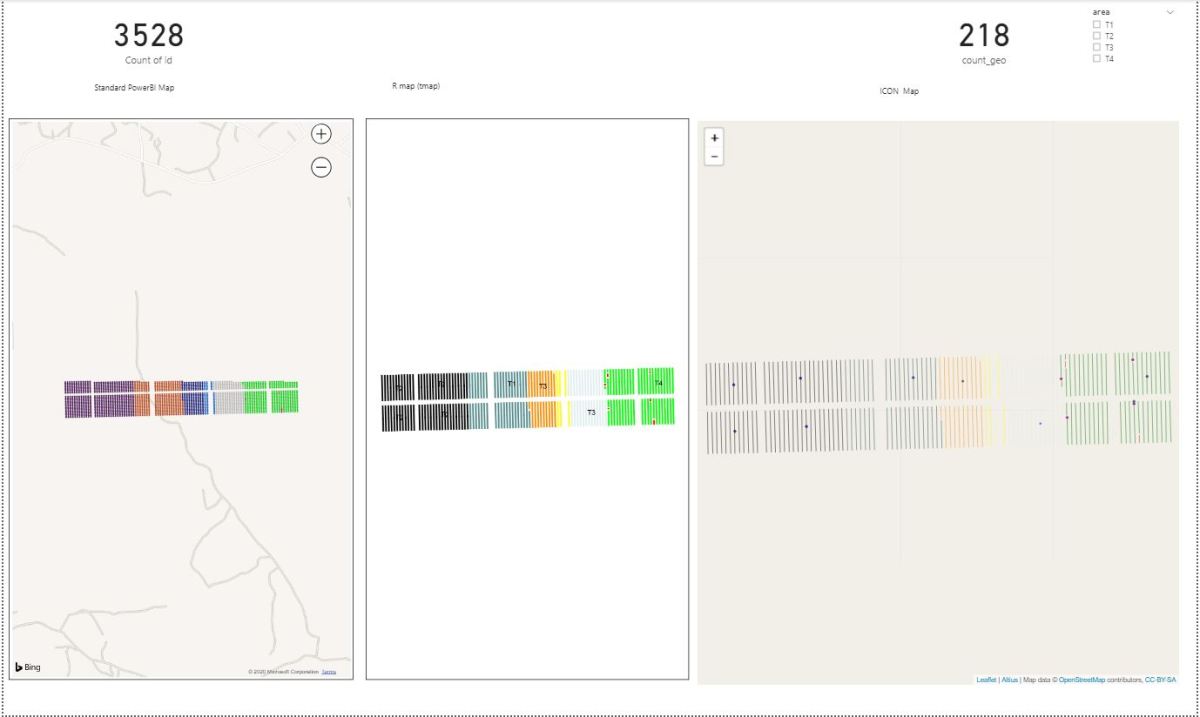Collapse the area slicer with its chevron
1200x717 pixels.
(1170, 12)
